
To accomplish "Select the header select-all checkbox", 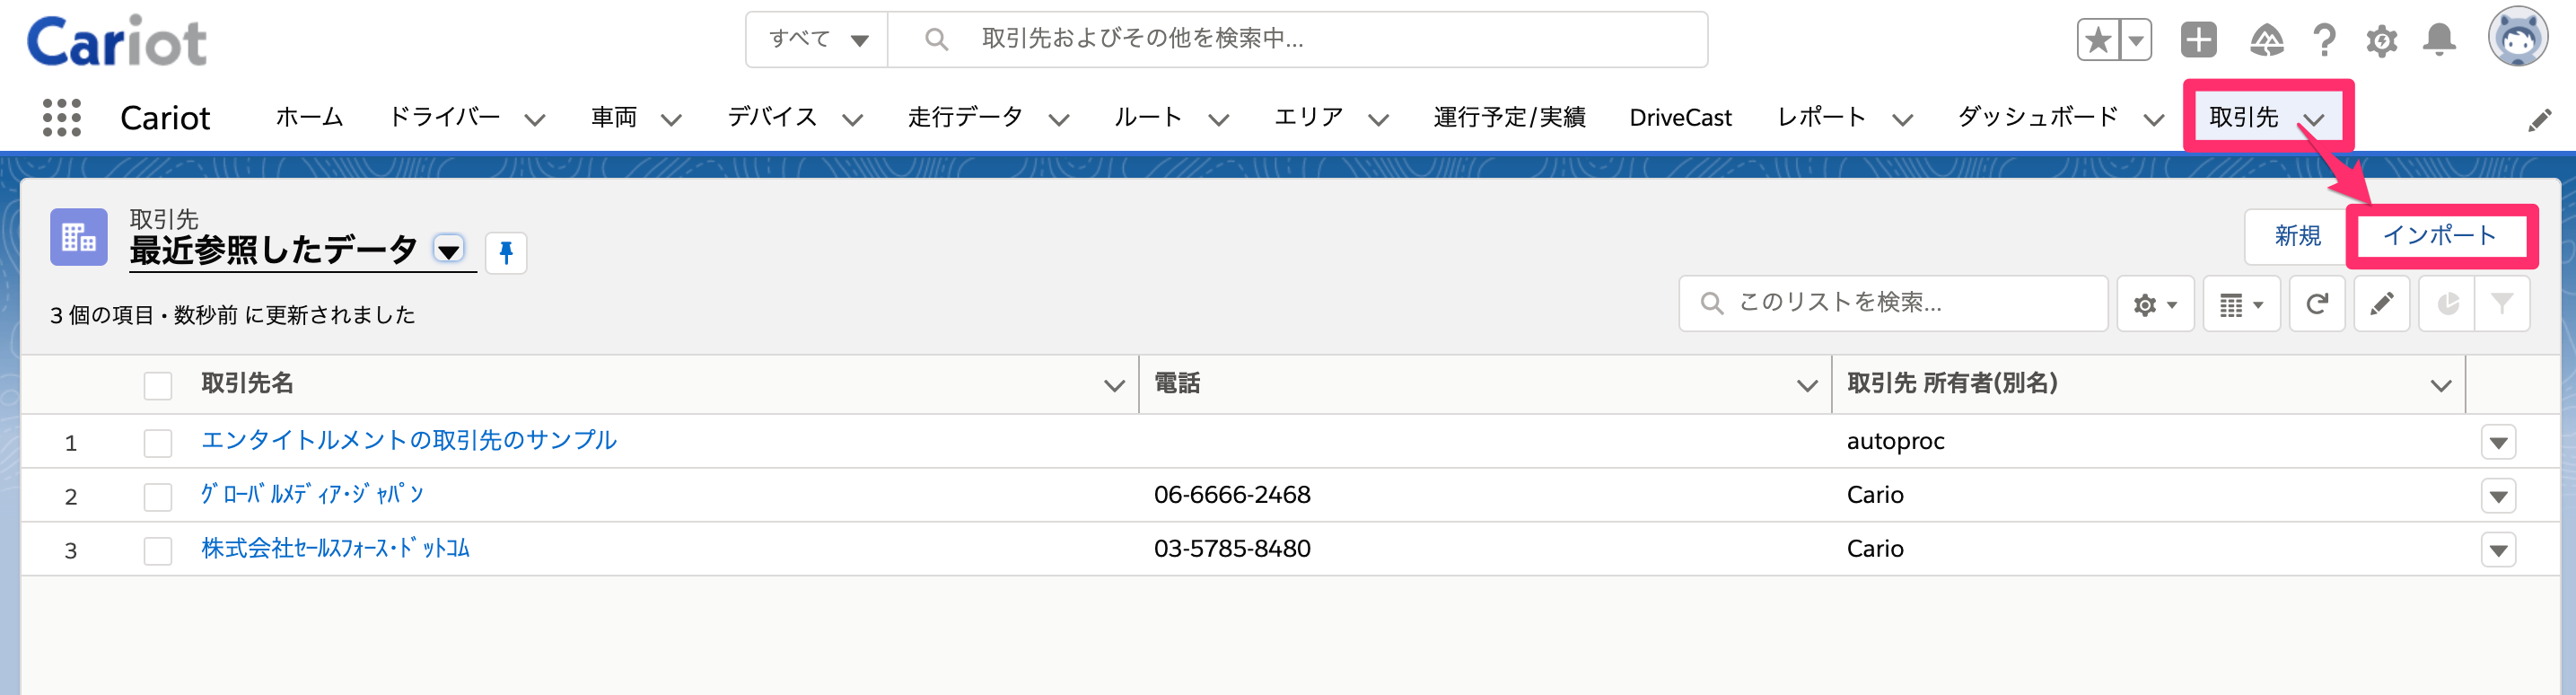I will pyautogui.click(x=158, y=385).
